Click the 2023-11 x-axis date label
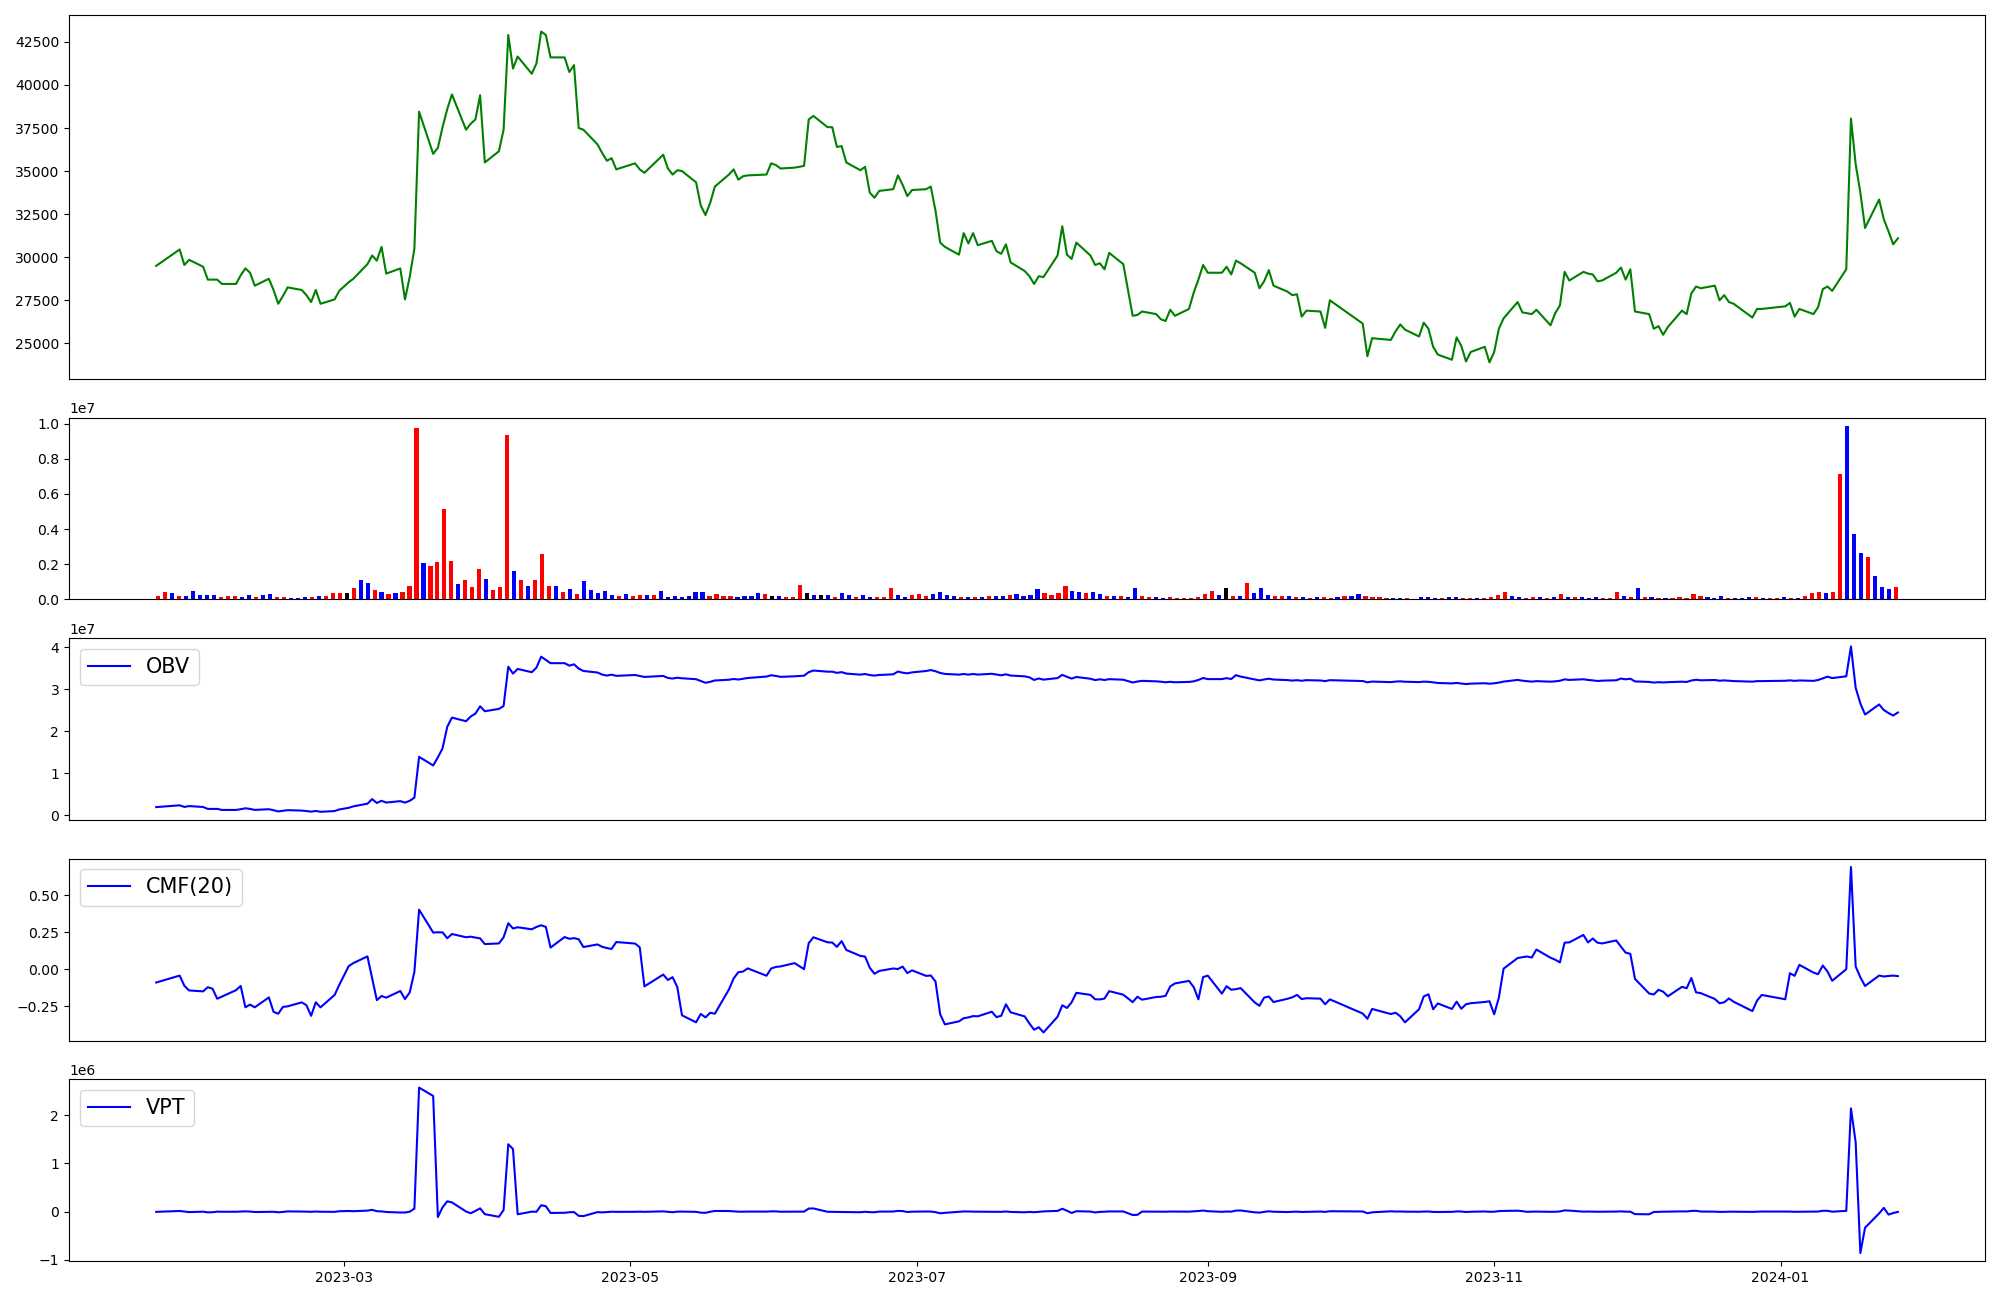The image size is (2000, 1300). [x=1494, y=1277]
